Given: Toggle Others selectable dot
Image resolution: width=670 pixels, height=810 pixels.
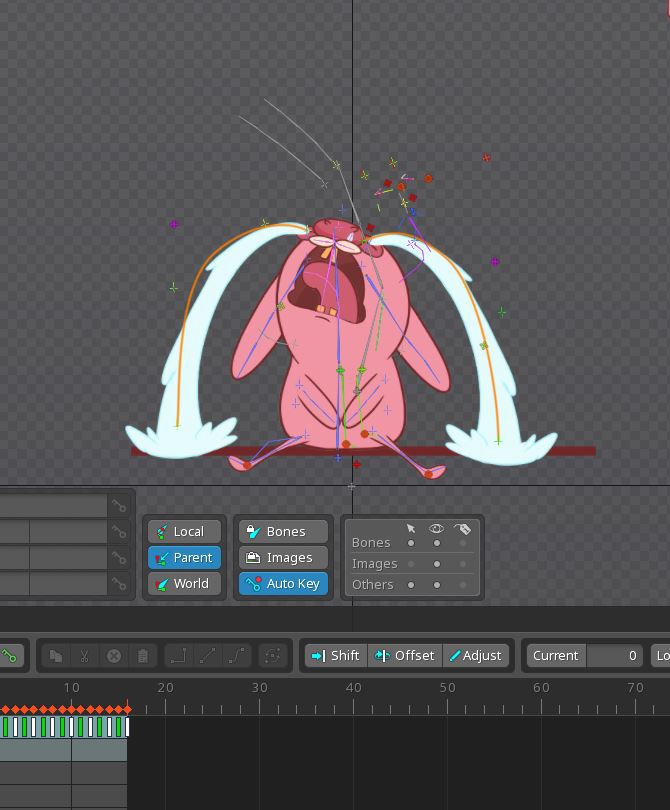Looking at the screenshot, I should tap(411, 585).
